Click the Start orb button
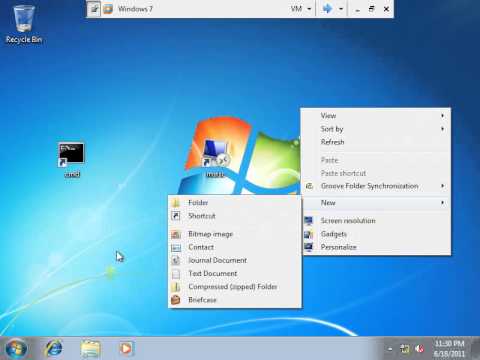This screenshot has width=480, height=360. pyautogui.click(x=16, y=349)
